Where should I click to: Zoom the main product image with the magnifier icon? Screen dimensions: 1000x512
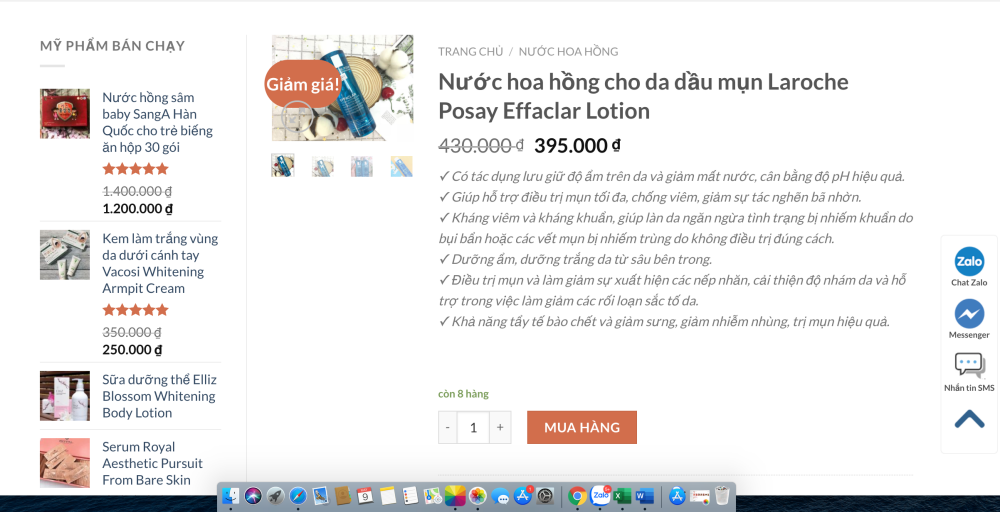pos(297,117)
